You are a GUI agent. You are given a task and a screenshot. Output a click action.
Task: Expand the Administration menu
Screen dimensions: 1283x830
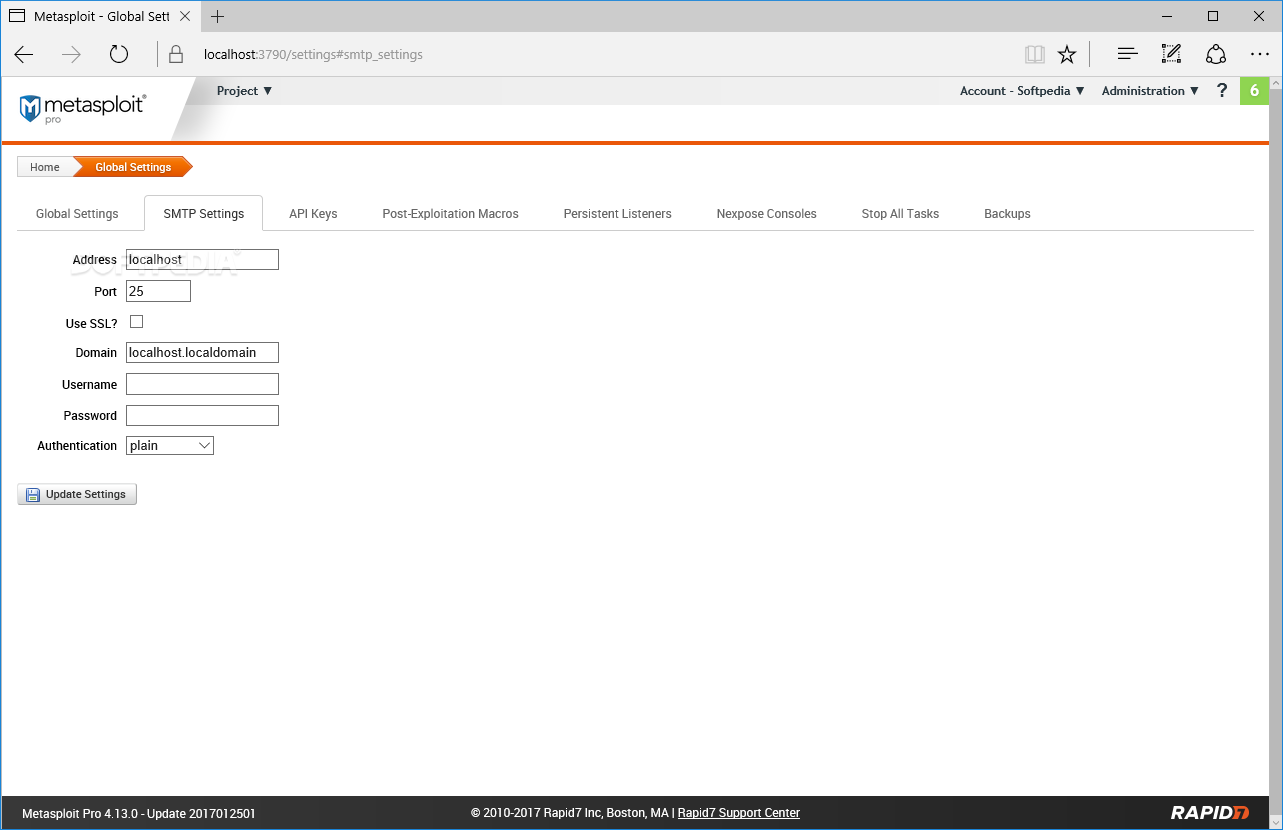[1150, 91]
